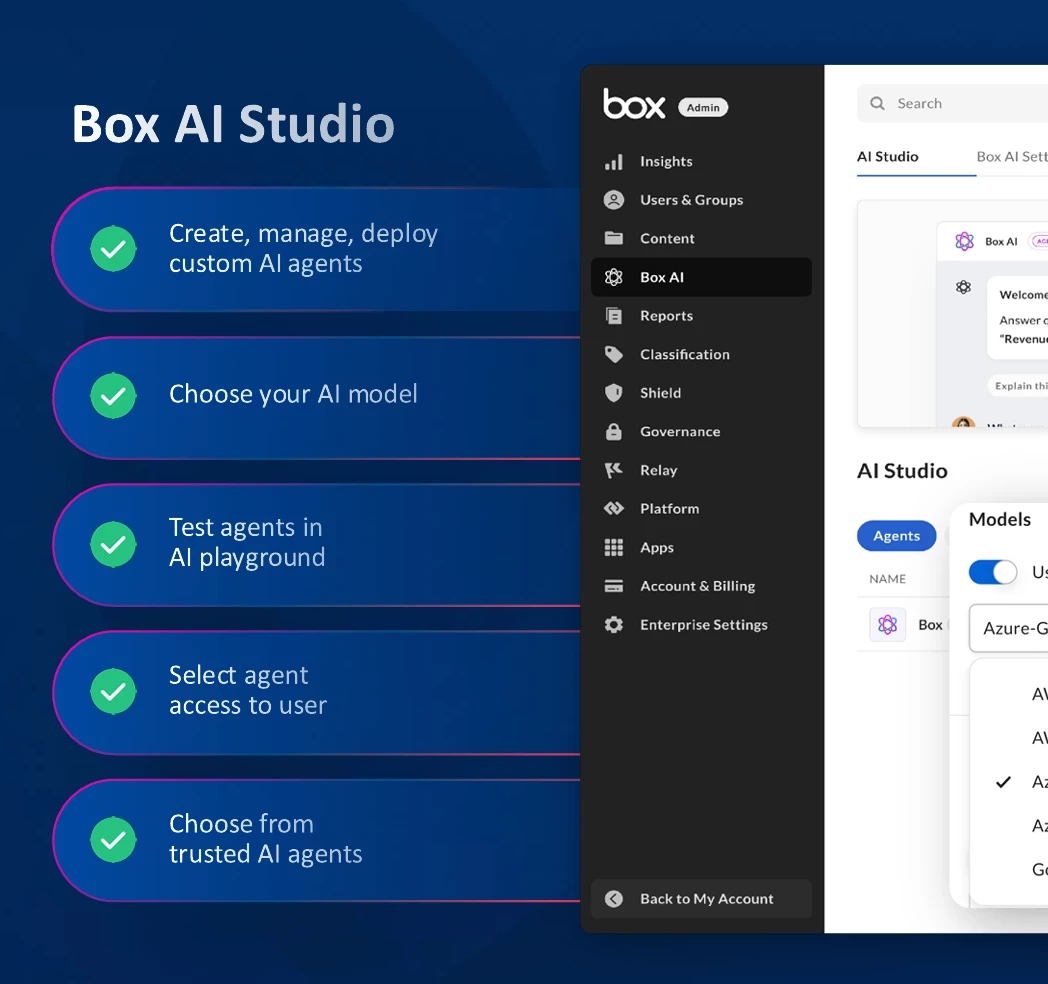Click the Platform code brackets icon
Image resolution: width=1048 pixels, height=984 pixels.
[x=614, y=509]
